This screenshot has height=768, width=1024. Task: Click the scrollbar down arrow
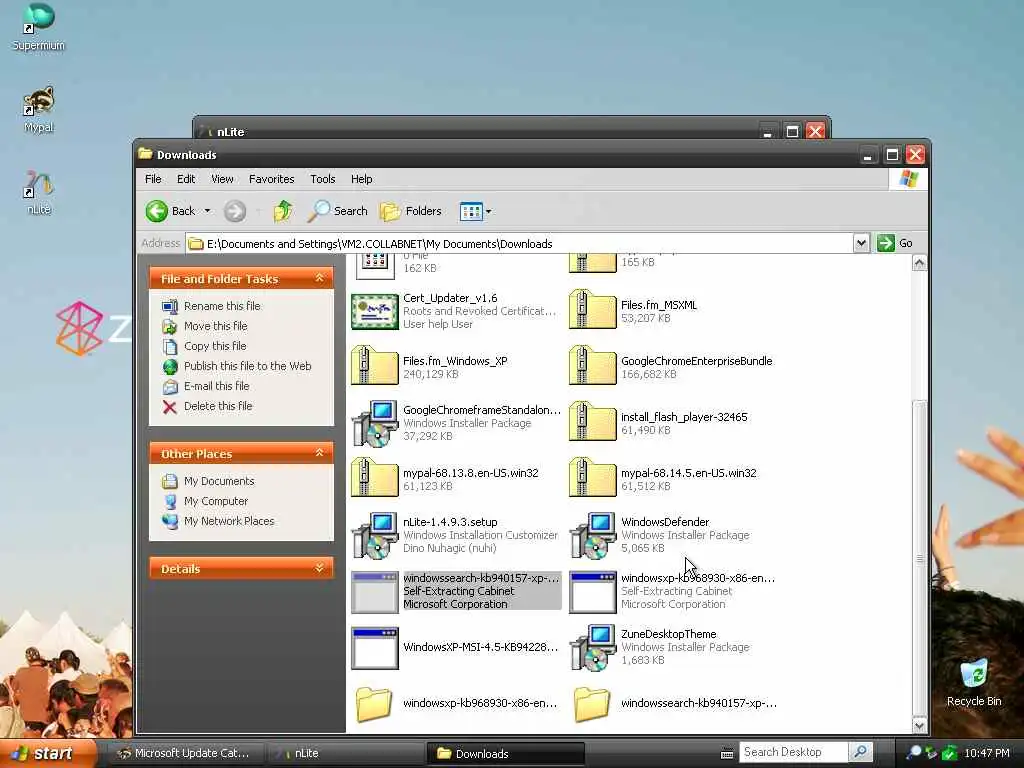click(x=919, y=725)
